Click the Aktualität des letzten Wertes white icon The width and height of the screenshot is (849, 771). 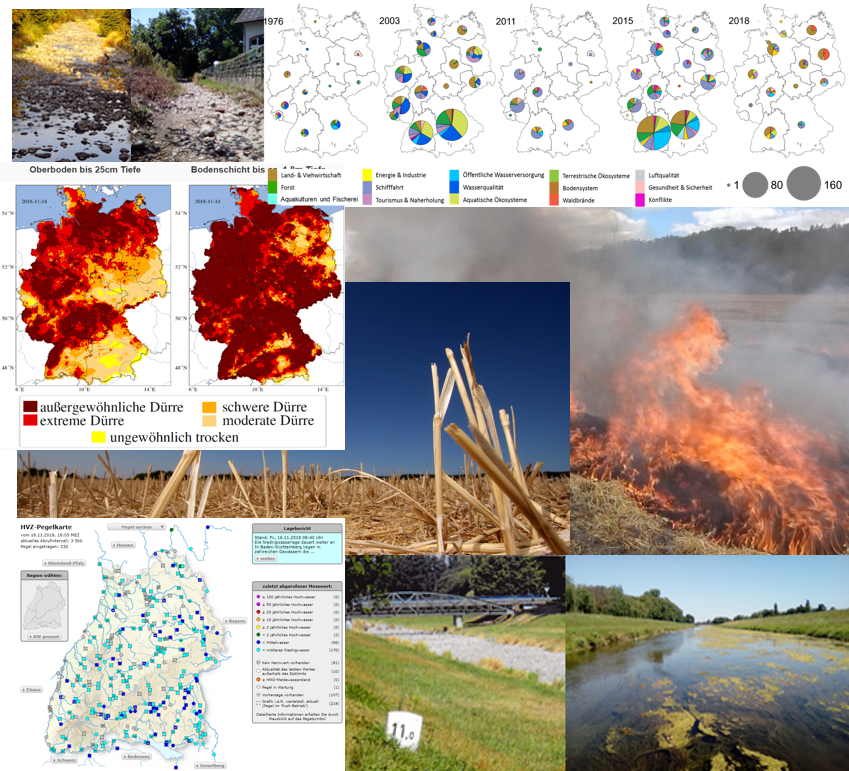(x=258, y=670)
